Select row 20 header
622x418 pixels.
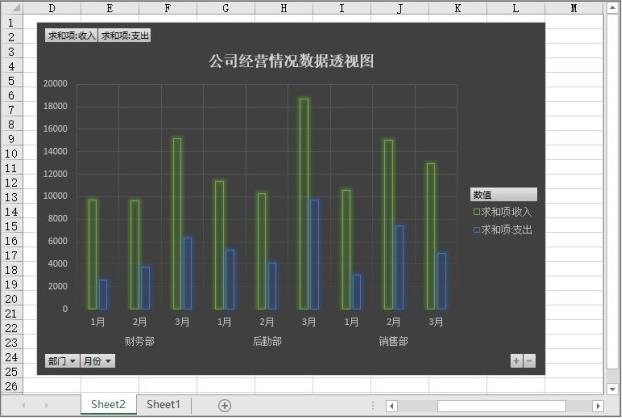click(x=12, y=299)
